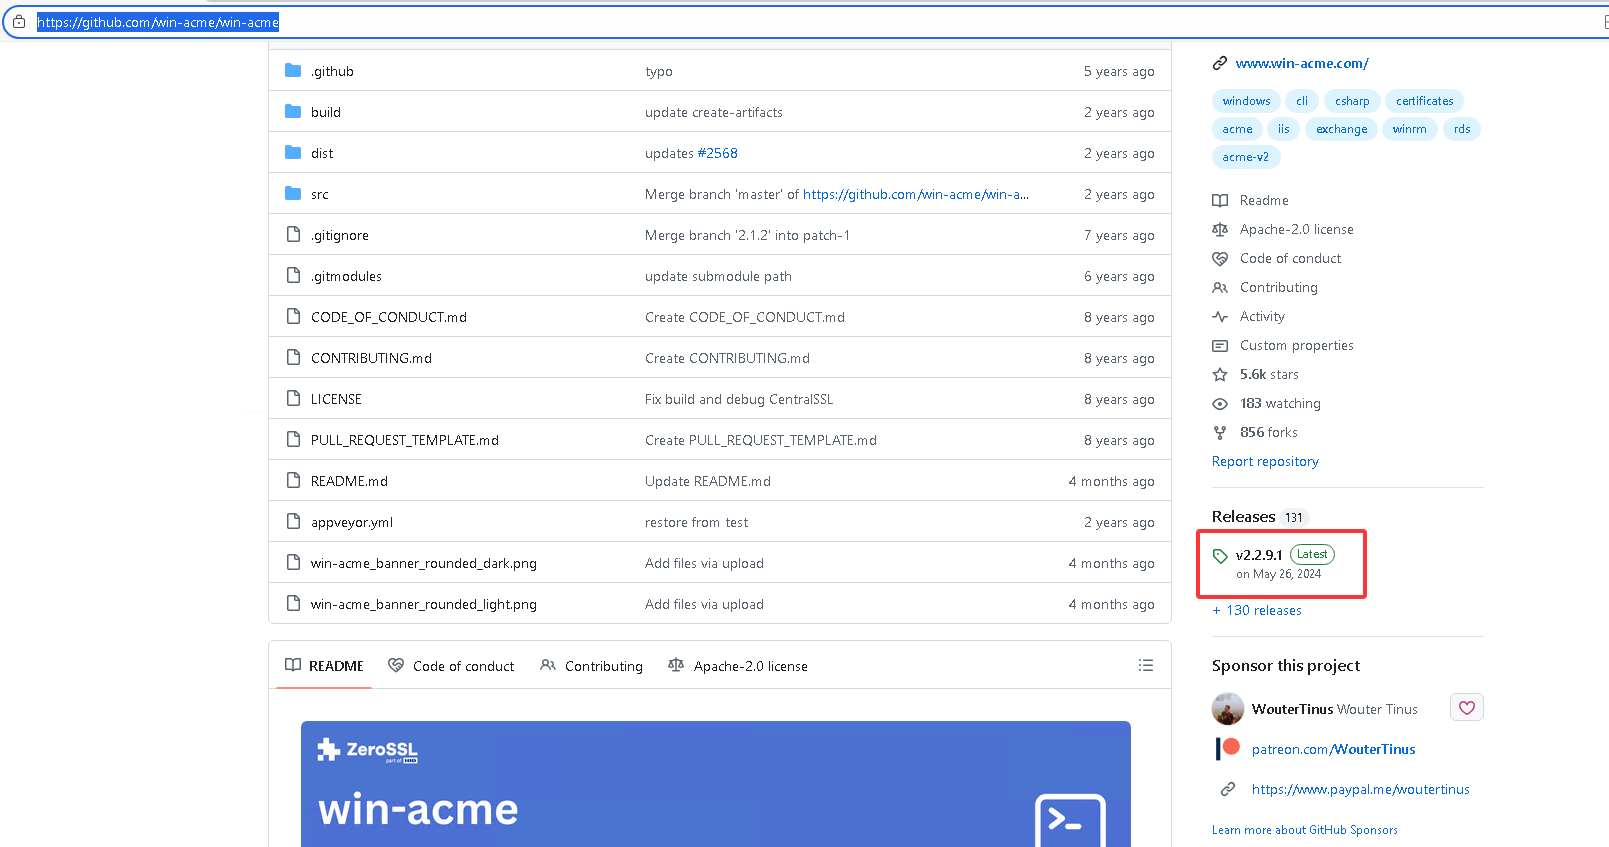Select the 'acme-v2' topic tag

1246,157
